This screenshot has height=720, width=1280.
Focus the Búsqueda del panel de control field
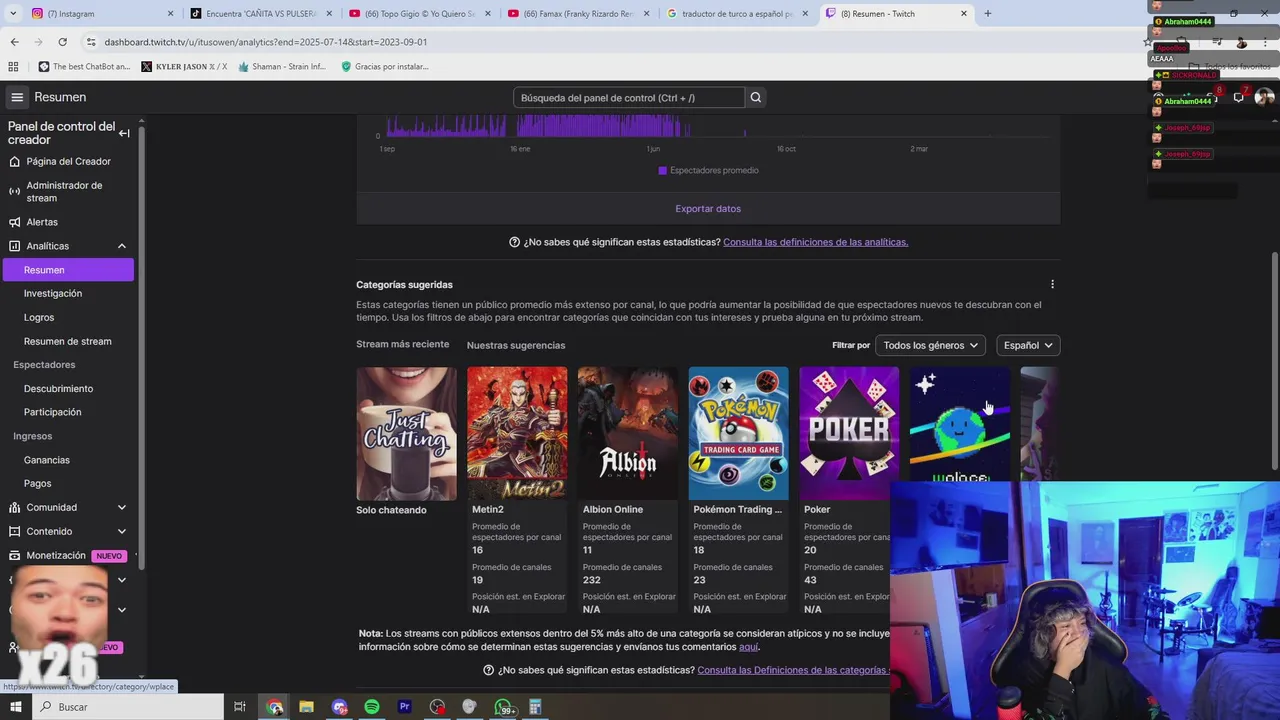pos(629,97)
